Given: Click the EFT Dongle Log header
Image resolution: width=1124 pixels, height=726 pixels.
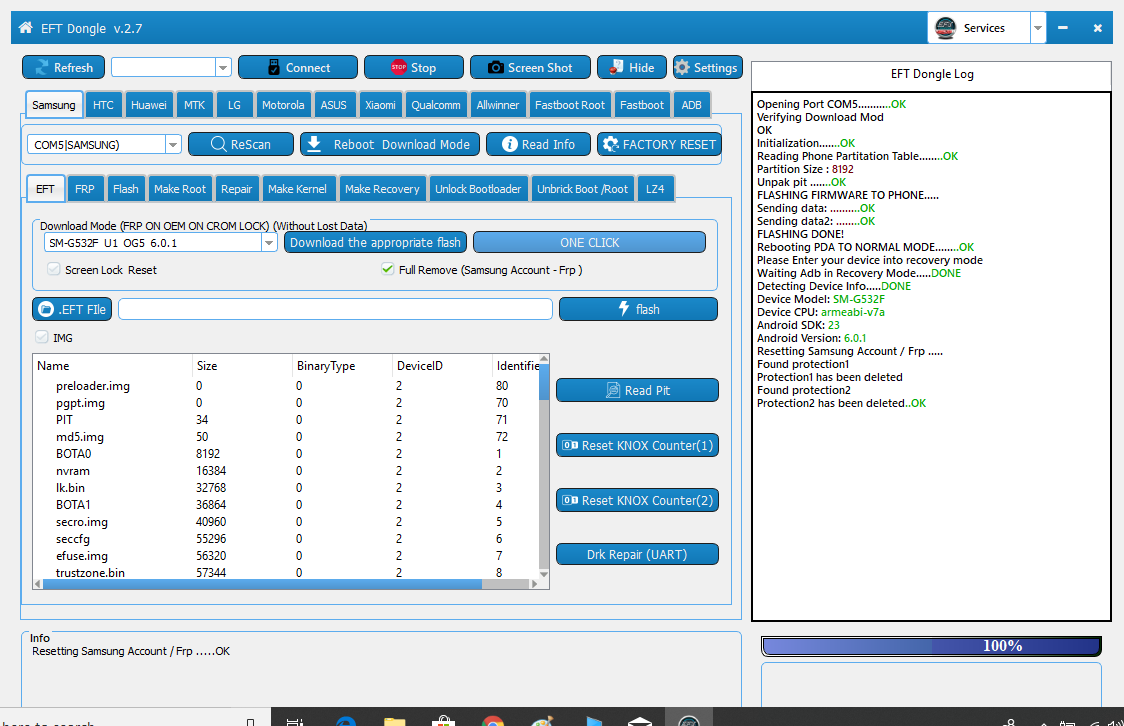Looking at the screenshot, I should [x=931, y=74].
